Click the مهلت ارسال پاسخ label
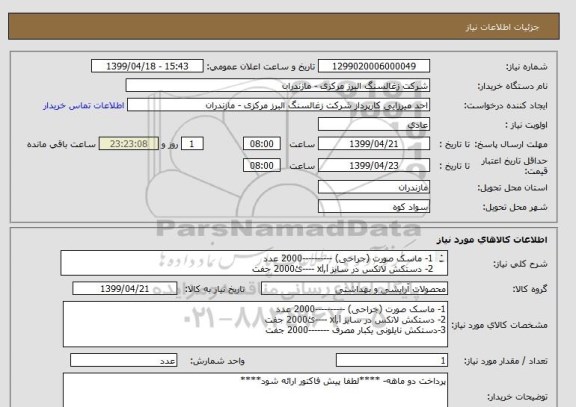Image resolution: width=576 pixels, height=407 pixels. pos(512,144)
